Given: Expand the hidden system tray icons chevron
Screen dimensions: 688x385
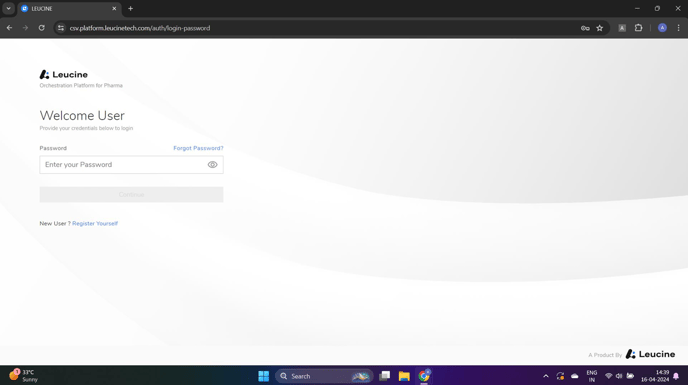Looking at the screenshot, I should coord(546,376).
